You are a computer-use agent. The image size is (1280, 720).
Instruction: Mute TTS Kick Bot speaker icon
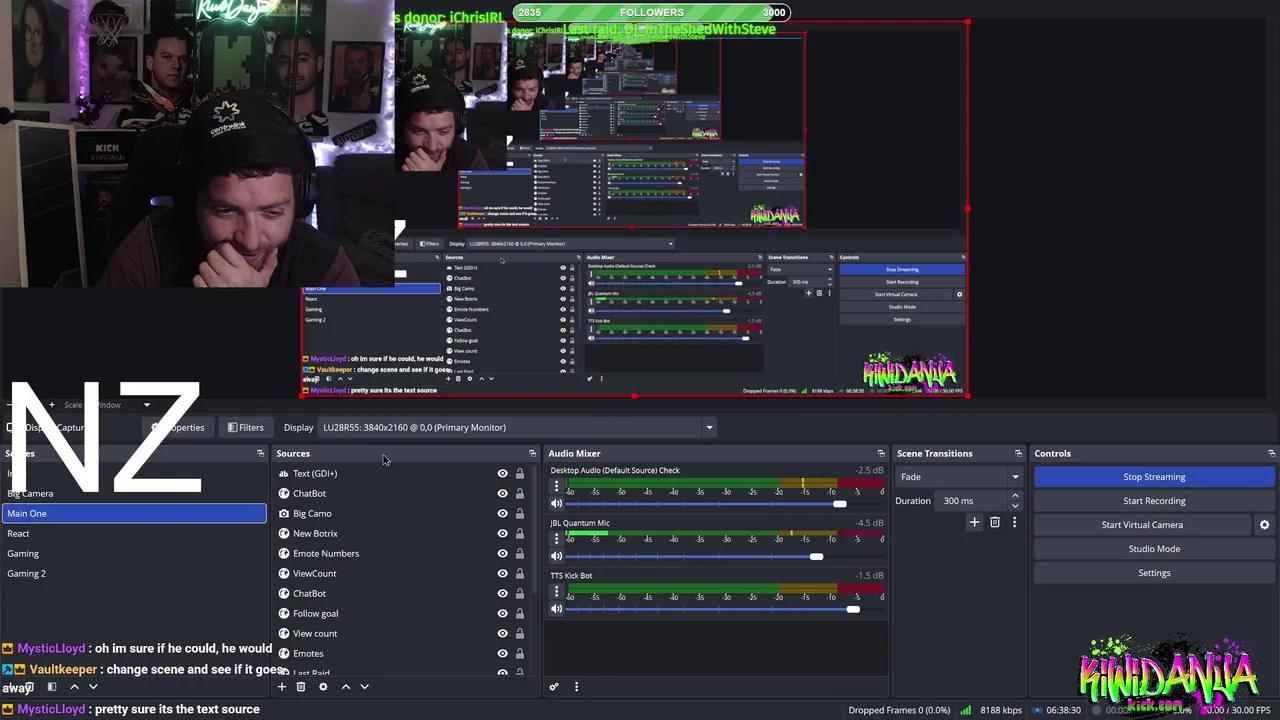[x=557, y=609]
